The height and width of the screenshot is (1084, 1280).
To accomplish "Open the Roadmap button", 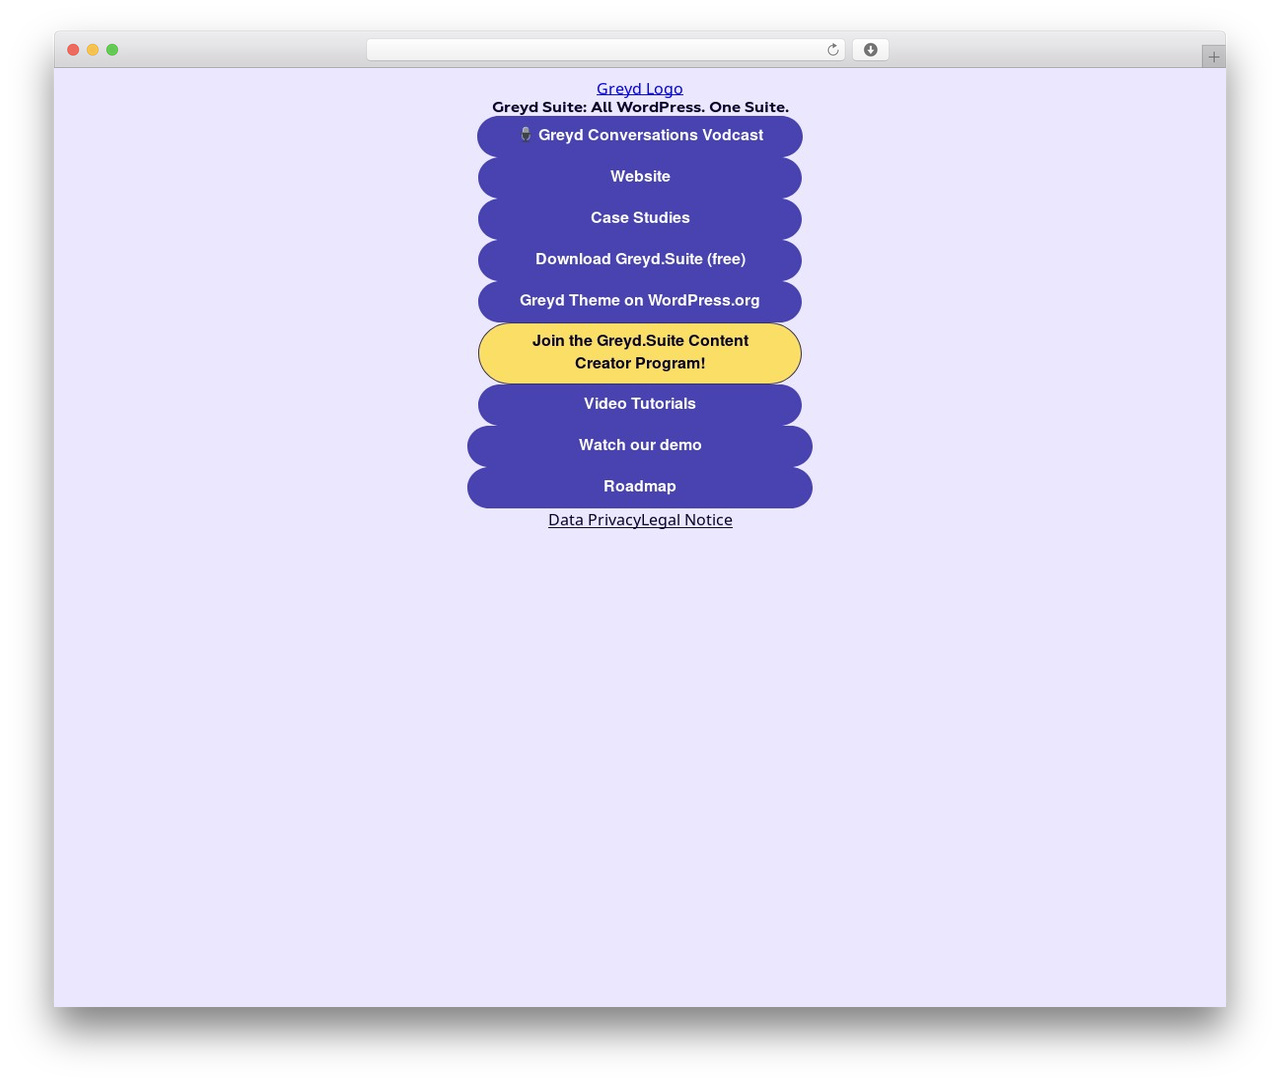I will 640,487.
